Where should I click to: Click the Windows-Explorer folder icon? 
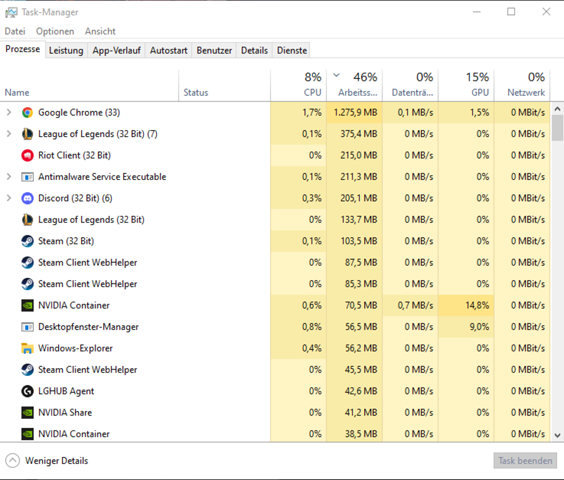27,348
